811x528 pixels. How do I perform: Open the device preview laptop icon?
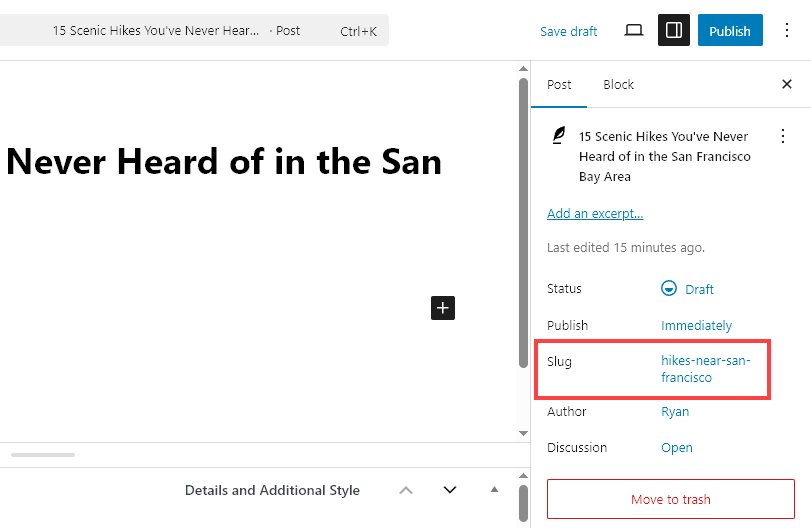coord(634,31)
